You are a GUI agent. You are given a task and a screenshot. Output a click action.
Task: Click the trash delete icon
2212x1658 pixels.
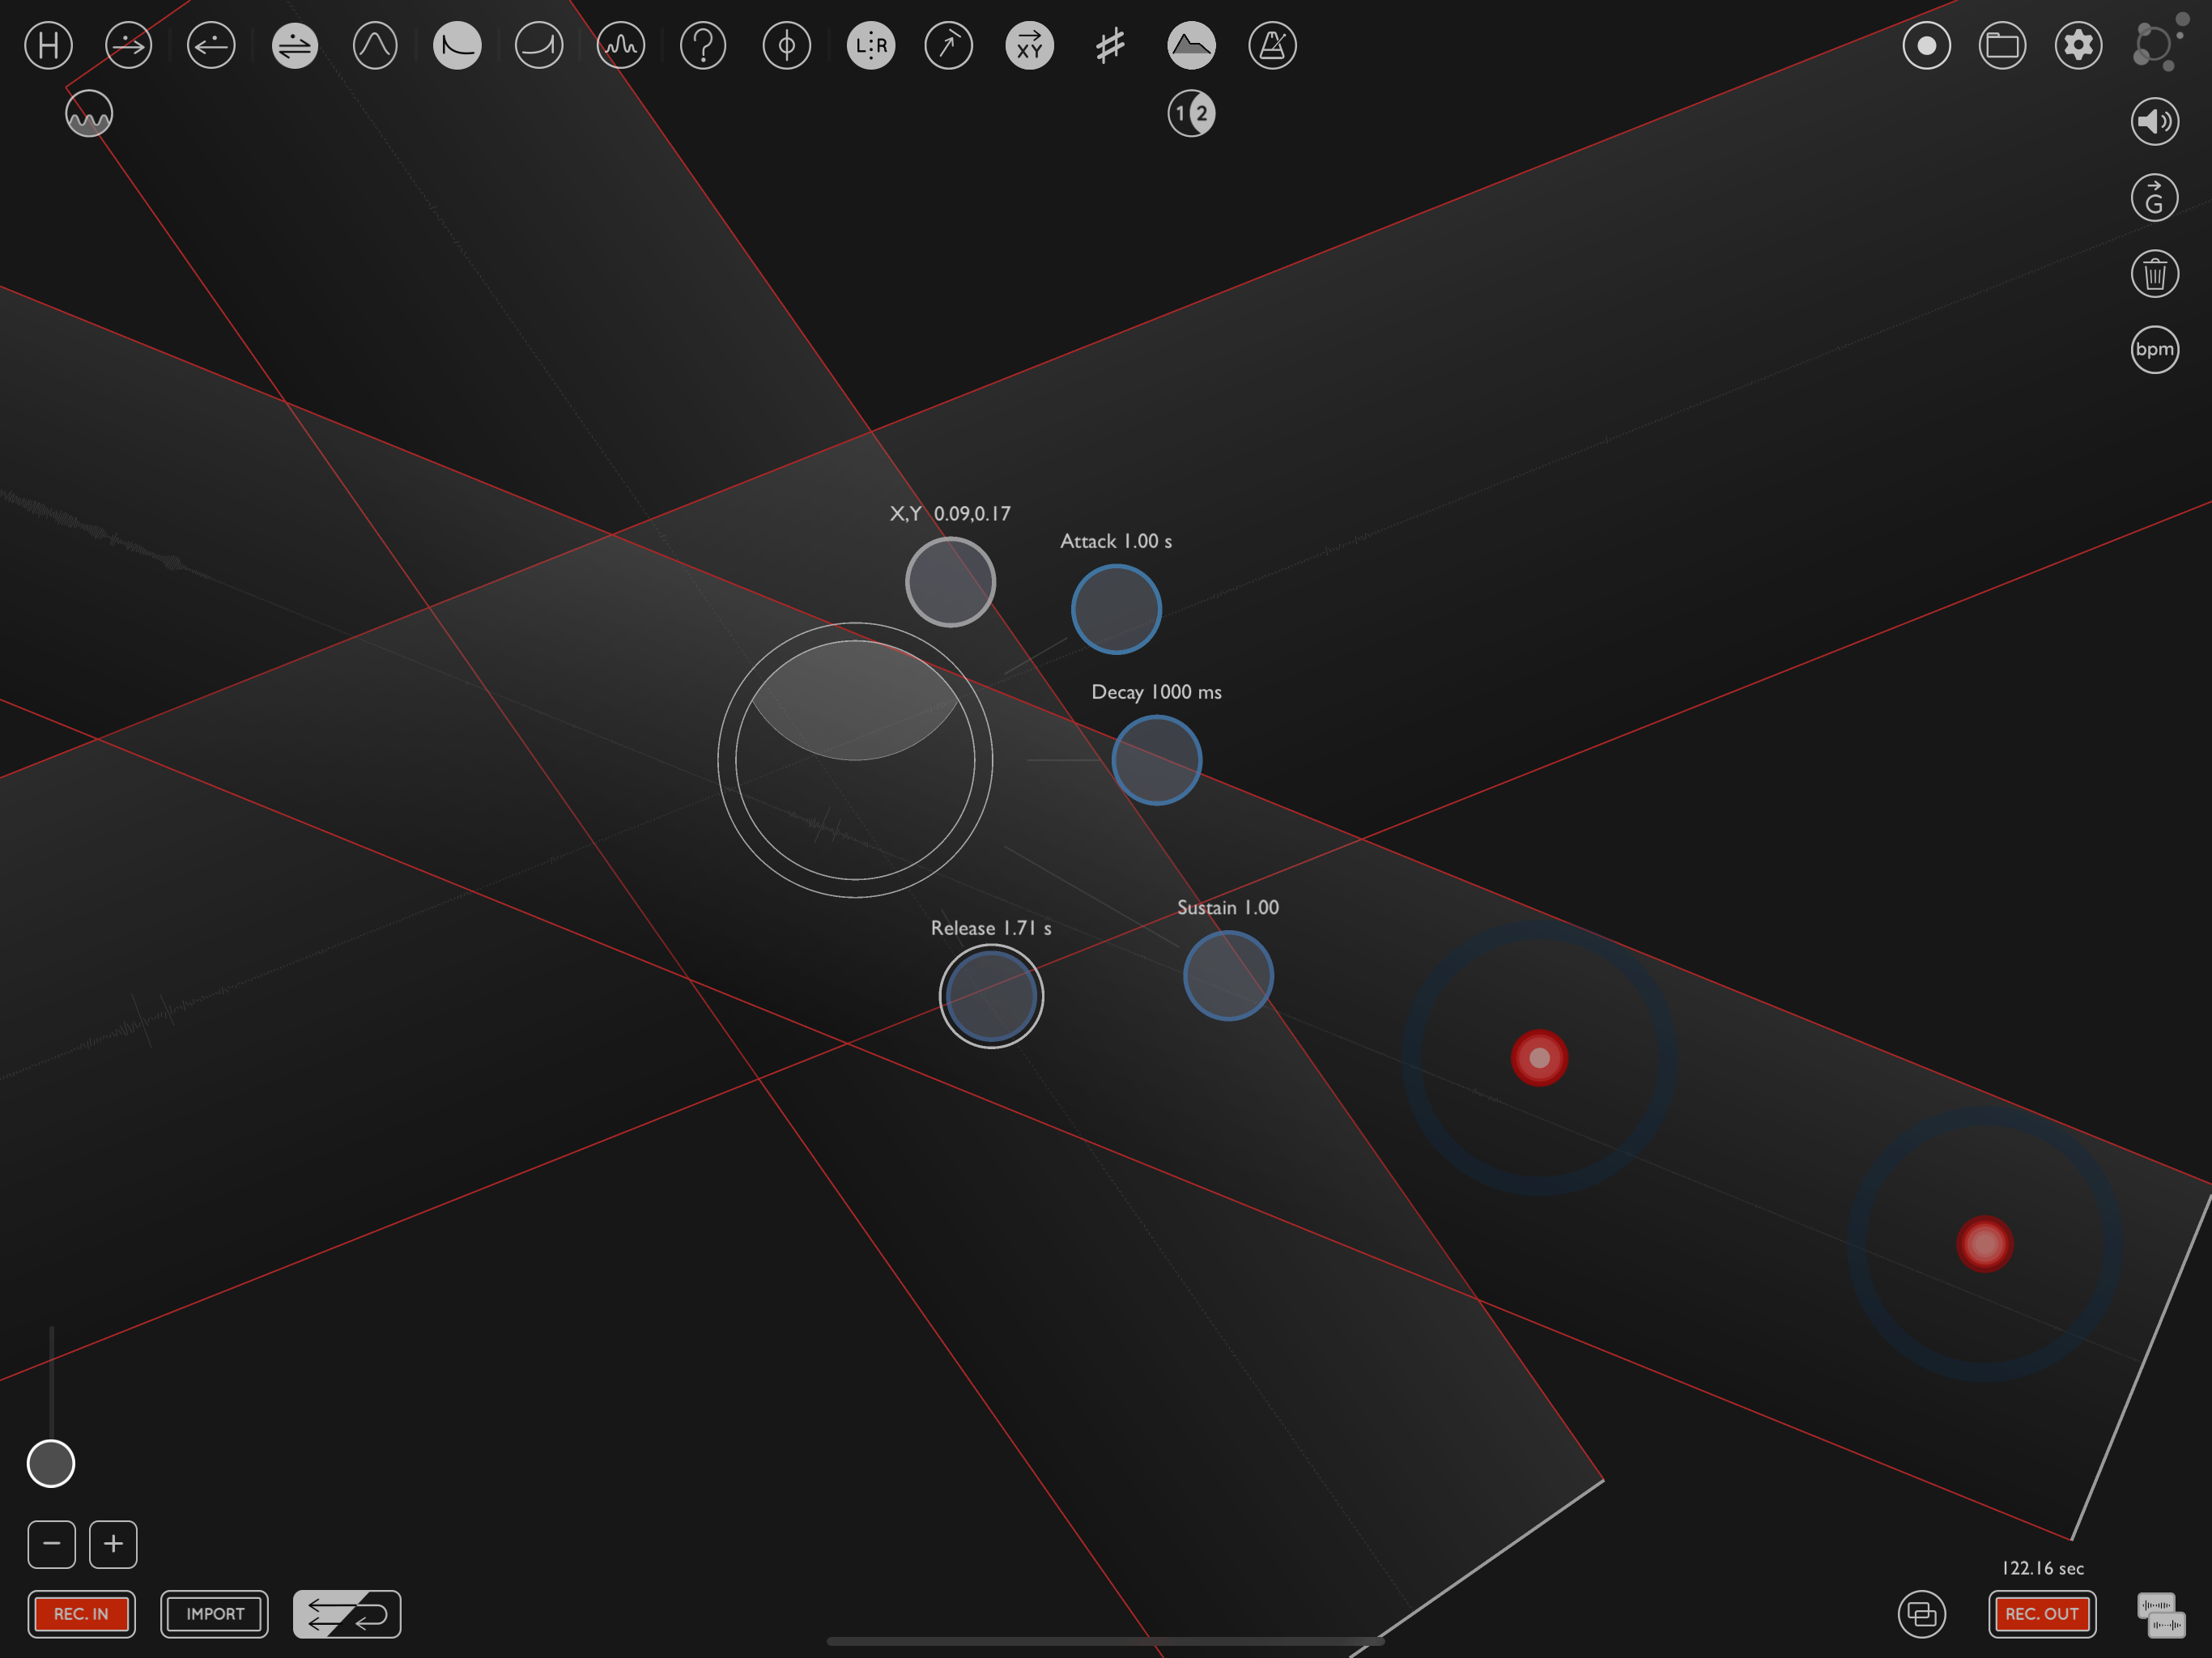pyautogui.click(x=2154, y=273)
